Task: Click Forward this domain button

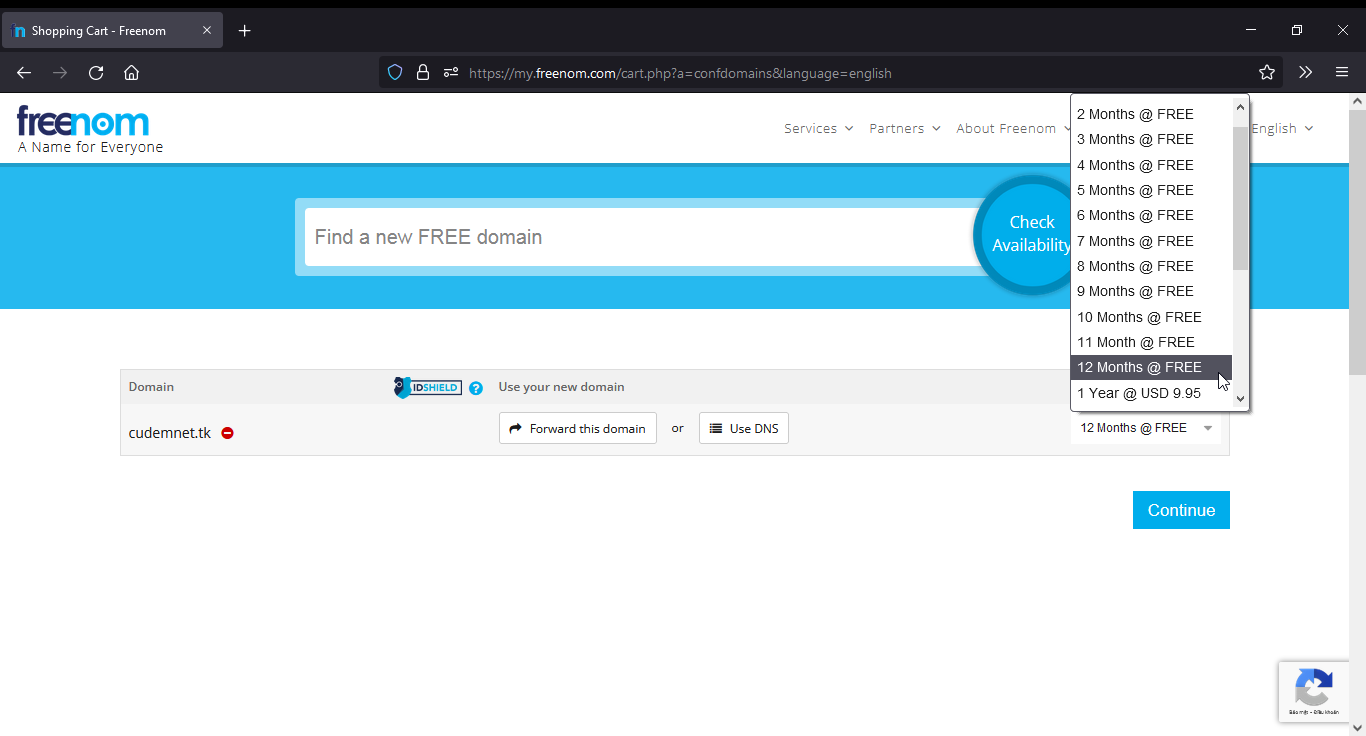Action: 578,428
